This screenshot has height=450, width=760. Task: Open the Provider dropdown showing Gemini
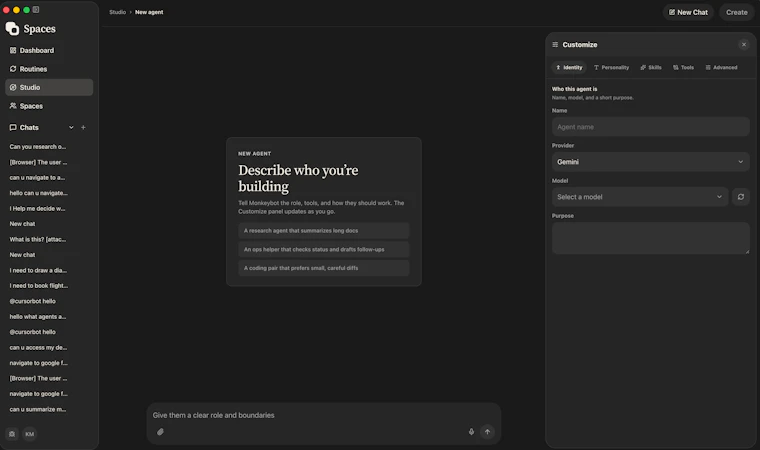[650, 162]
